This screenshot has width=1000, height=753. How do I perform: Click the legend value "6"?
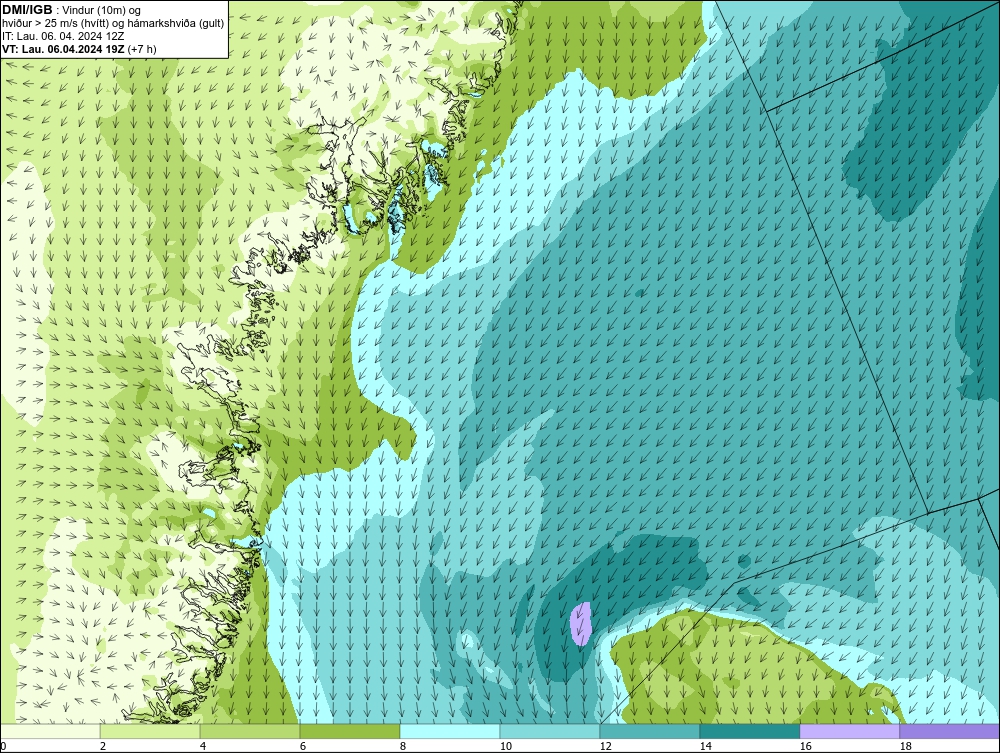click(x=302, y=746)
